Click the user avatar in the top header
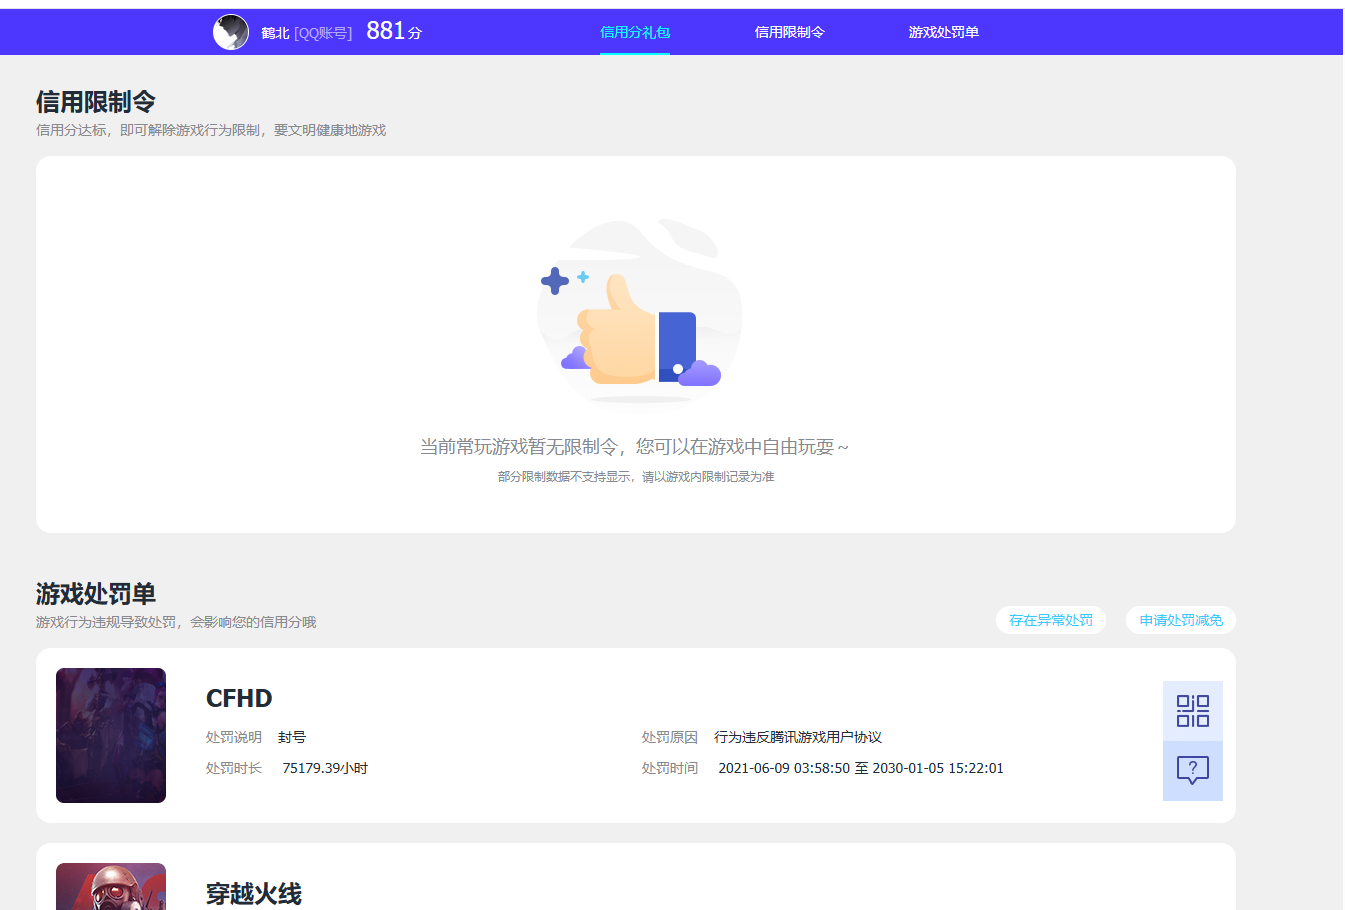This screenshot has height=910, width=1345. coord(231,31)
